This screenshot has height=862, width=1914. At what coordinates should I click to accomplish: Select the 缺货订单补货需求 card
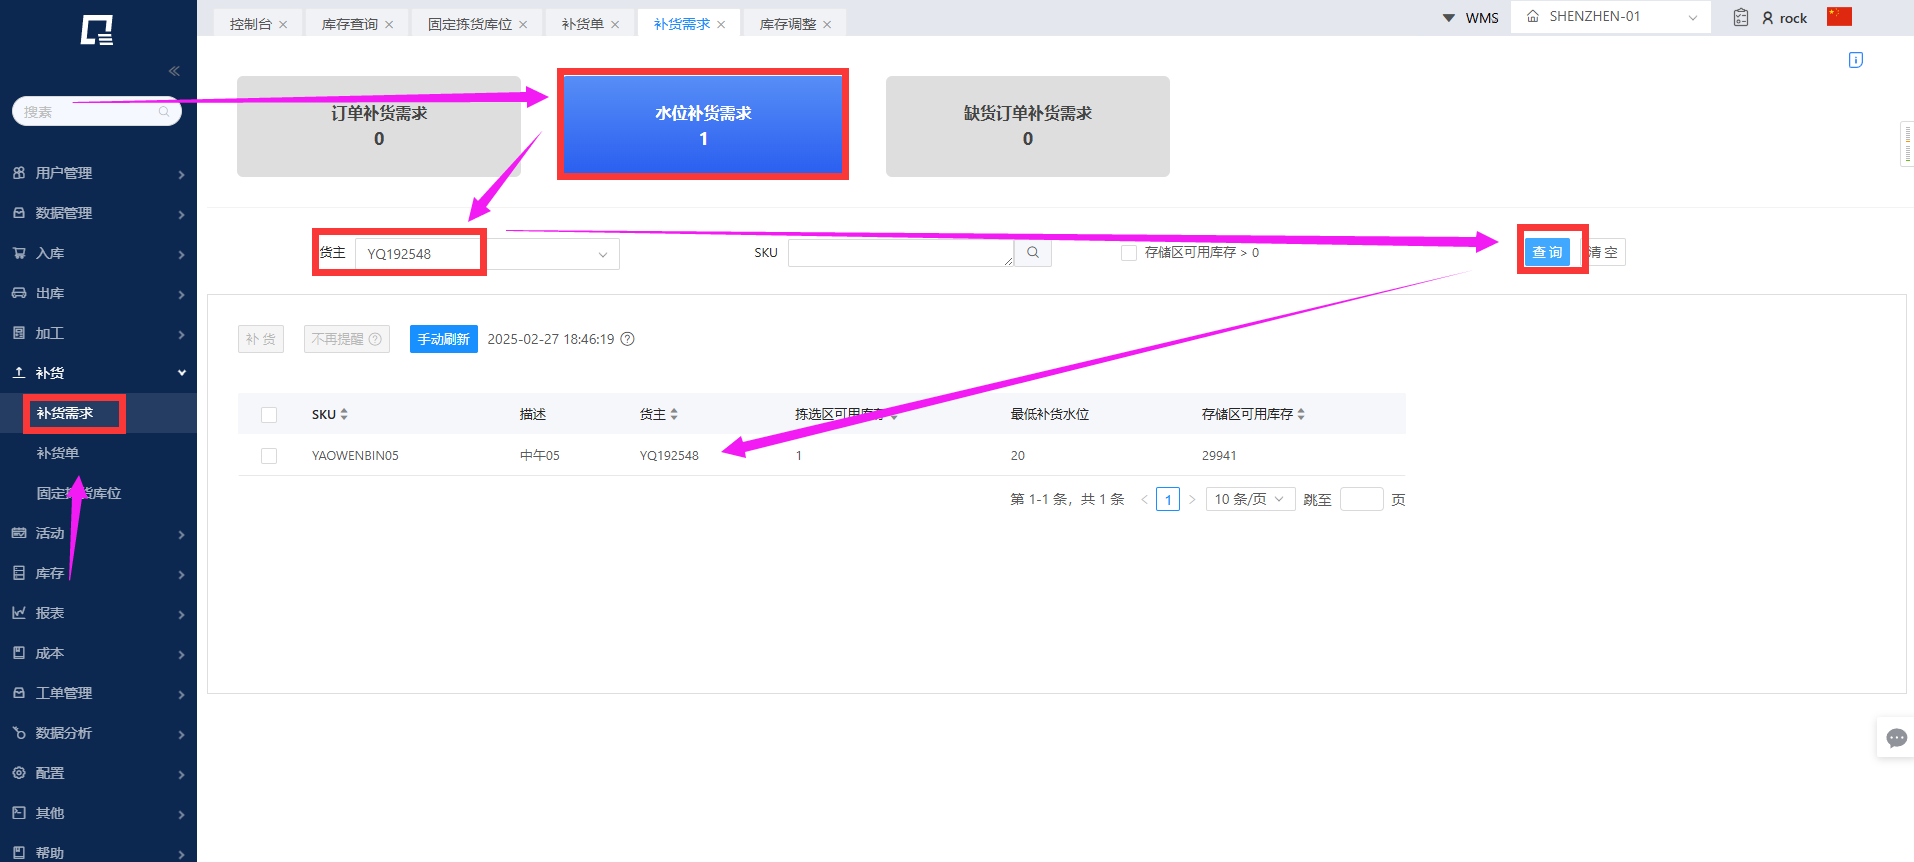(1027, 126)
